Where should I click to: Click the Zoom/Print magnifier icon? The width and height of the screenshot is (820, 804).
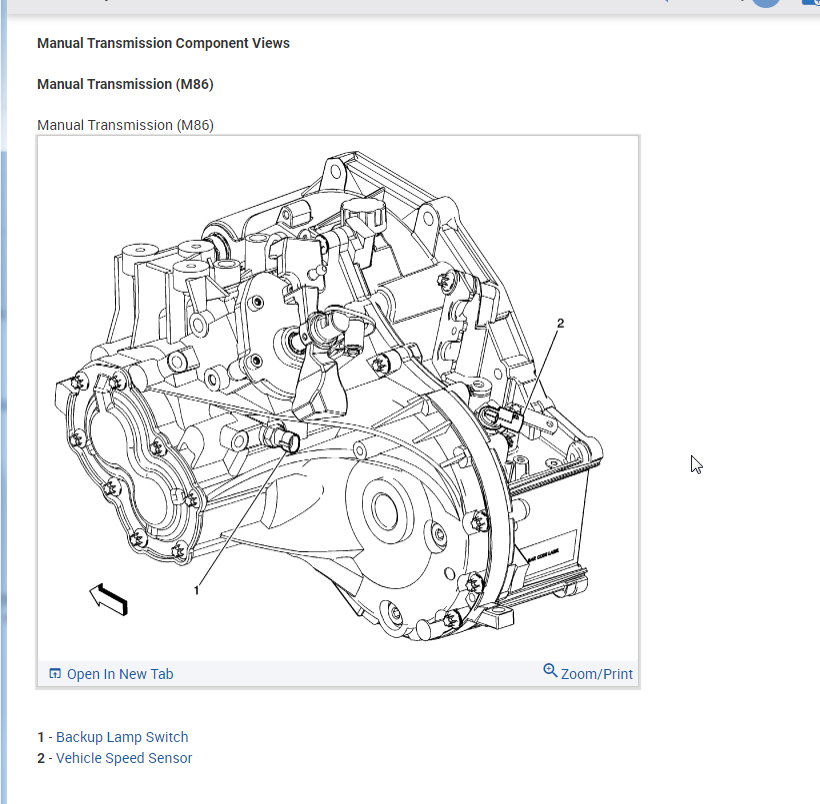pos(550,670)
